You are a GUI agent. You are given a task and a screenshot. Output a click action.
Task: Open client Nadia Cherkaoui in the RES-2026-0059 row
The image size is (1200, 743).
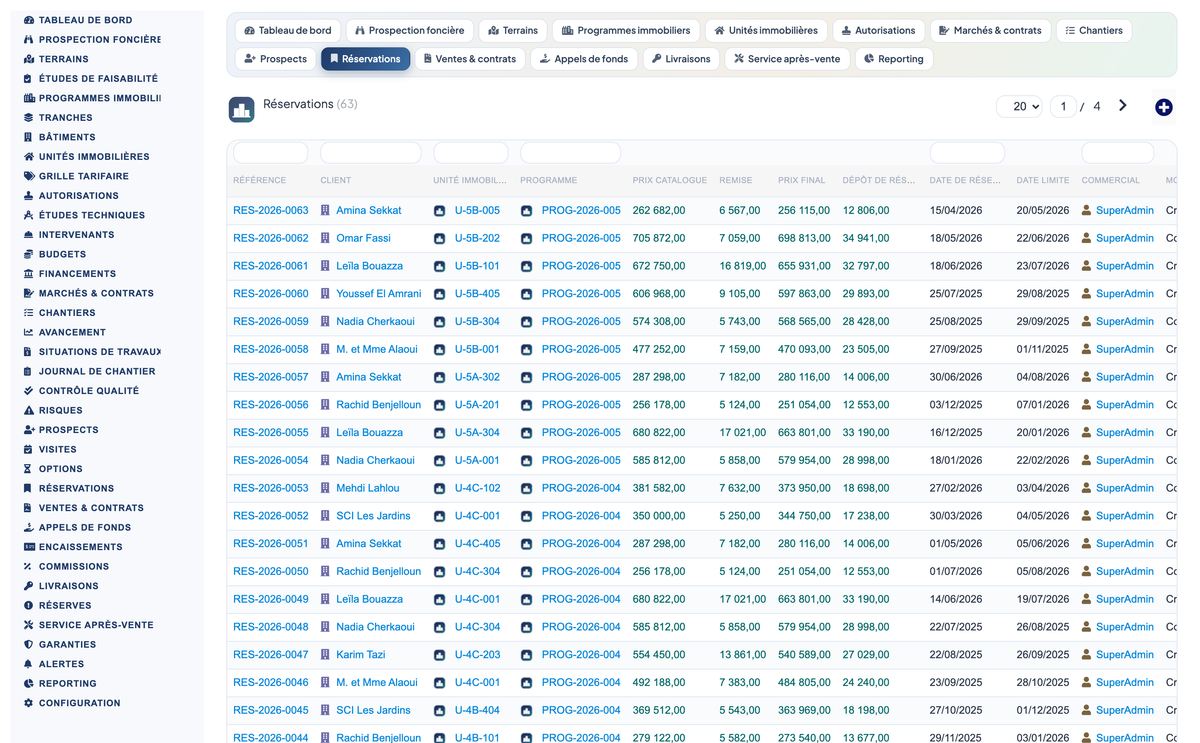point(375,322)
